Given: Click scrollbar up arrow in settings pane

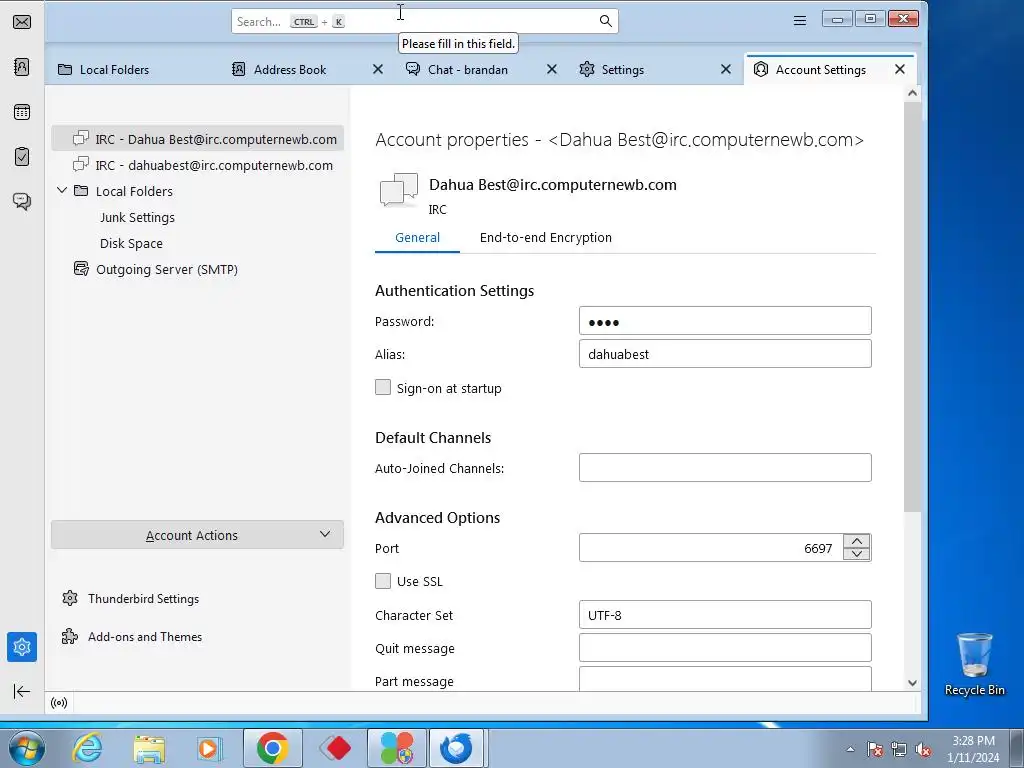Looking at the screenshot, I should click(x=912, y=93).
